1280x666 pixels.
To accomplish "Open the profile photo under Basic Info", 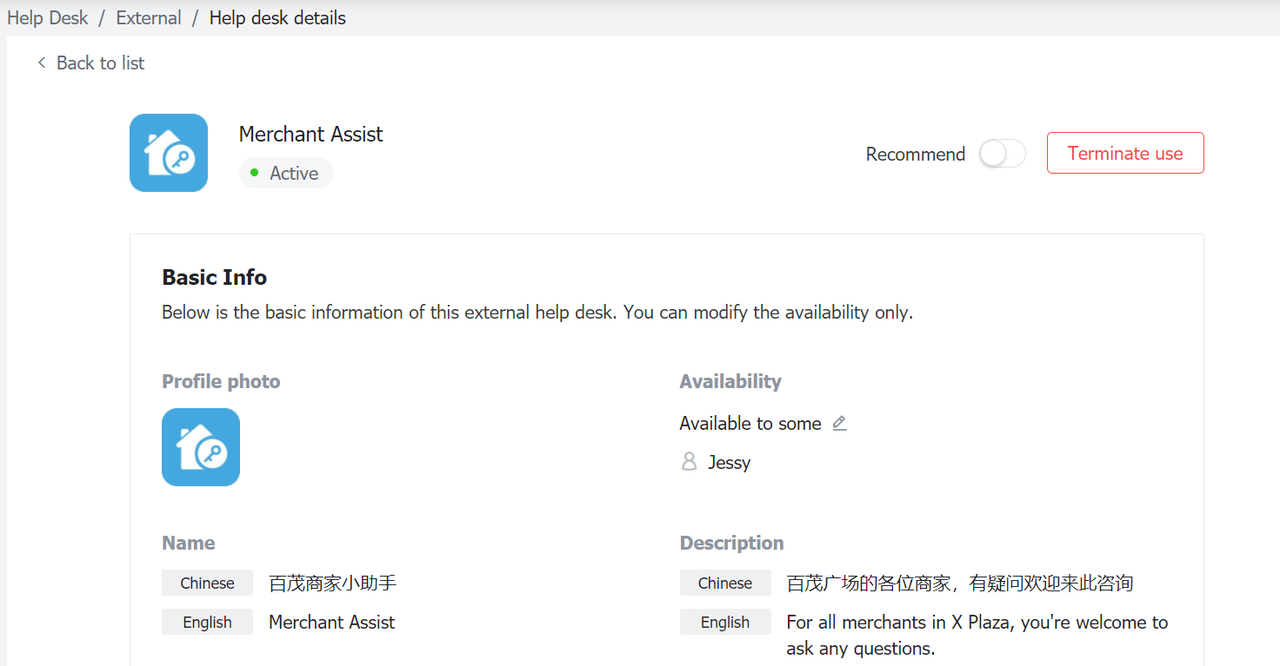I will click(x=201, y=447).
